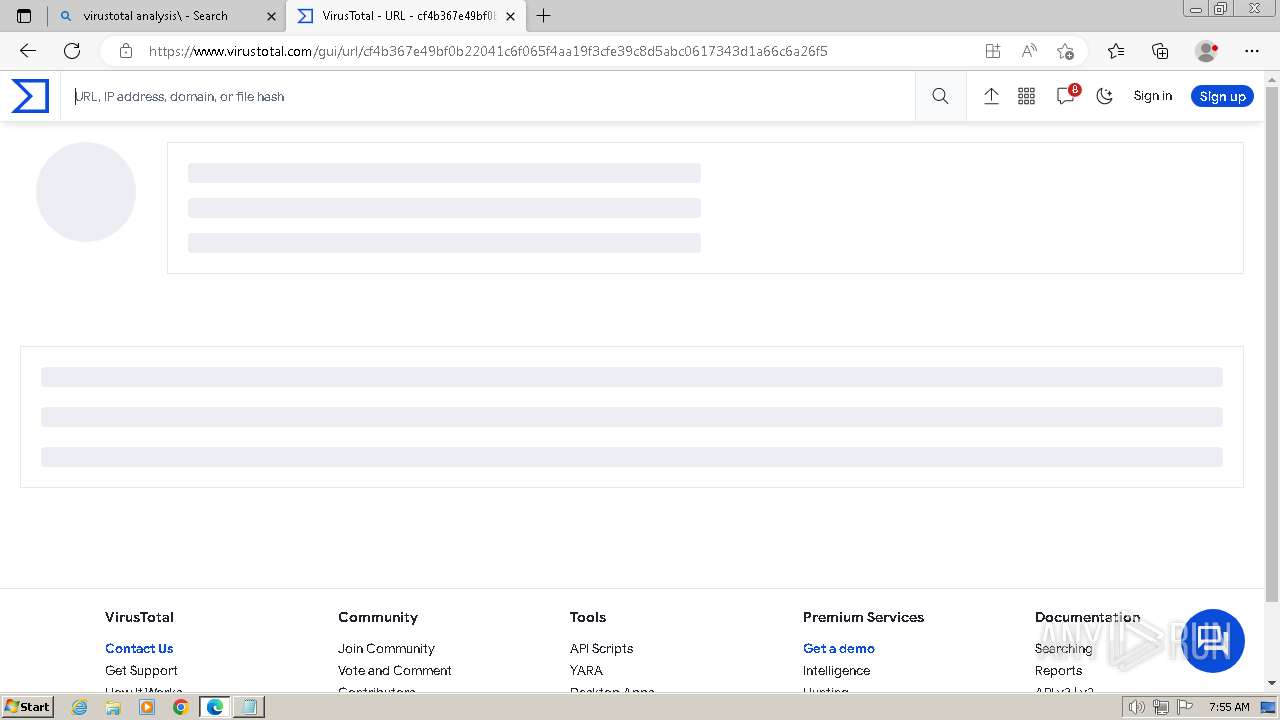This screenshot has height=720, width=1280.
Task: Click the volume speaker tray icon
Action: click(1137, 707)
